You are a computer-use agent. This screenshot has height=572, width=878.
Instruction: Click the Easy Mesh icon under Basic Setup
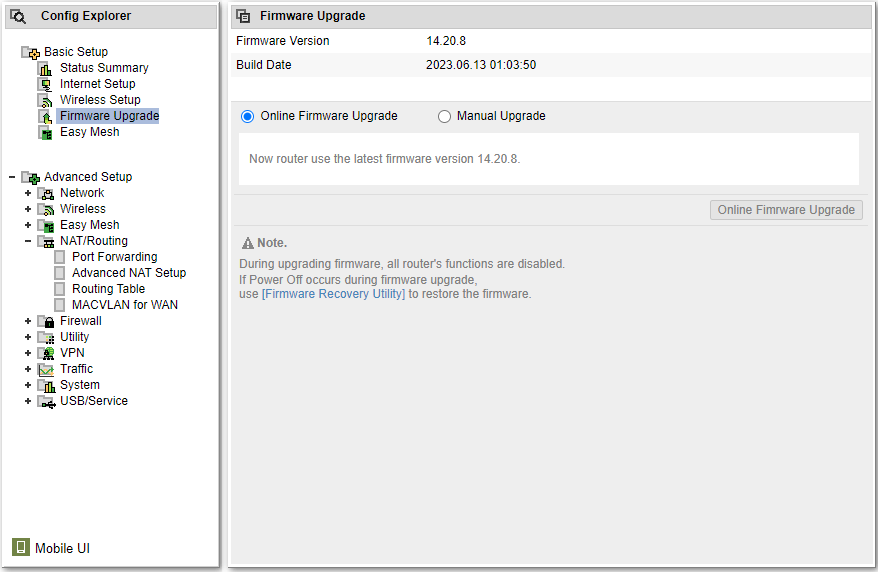[45, 133]
